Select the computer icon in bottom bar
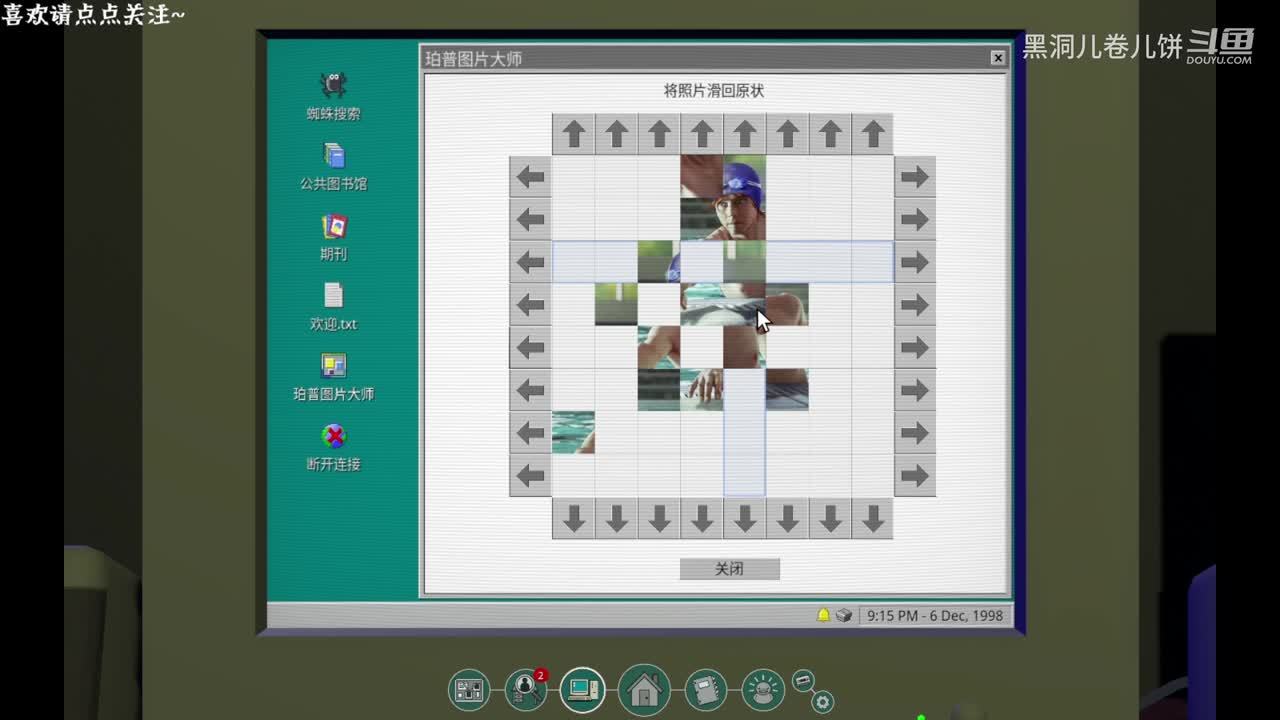This screenshot has width=1280, height=720. coord(582,690)
